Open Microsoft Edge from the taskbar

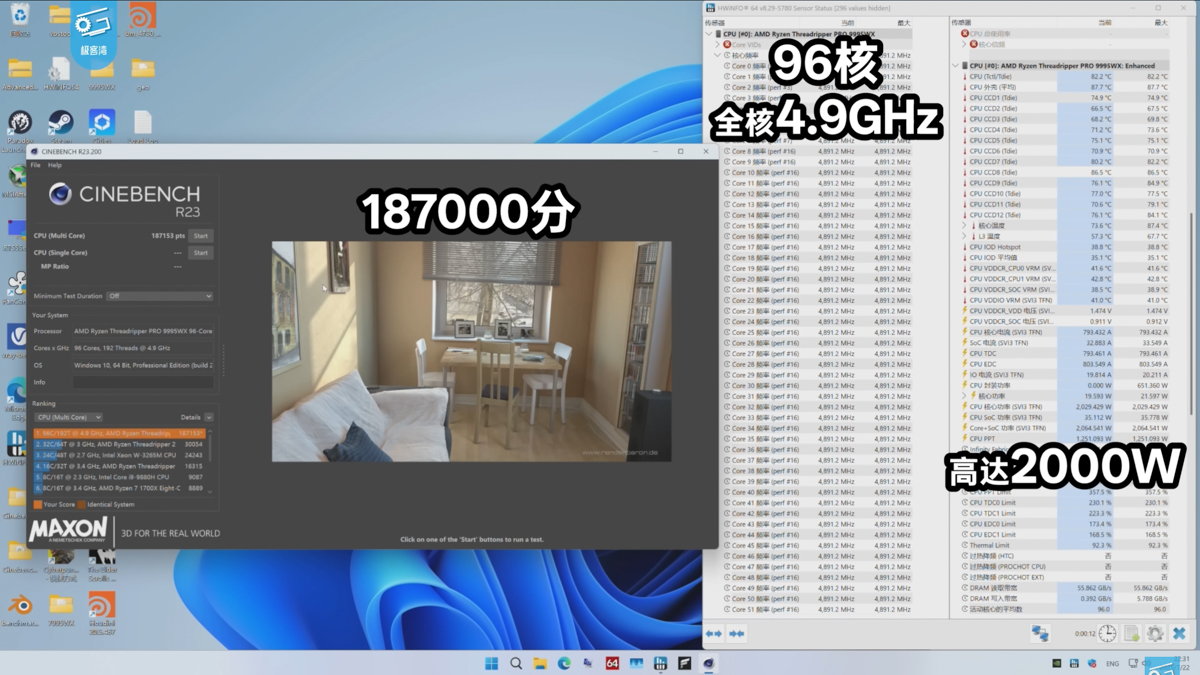click(x=564, y=663)
